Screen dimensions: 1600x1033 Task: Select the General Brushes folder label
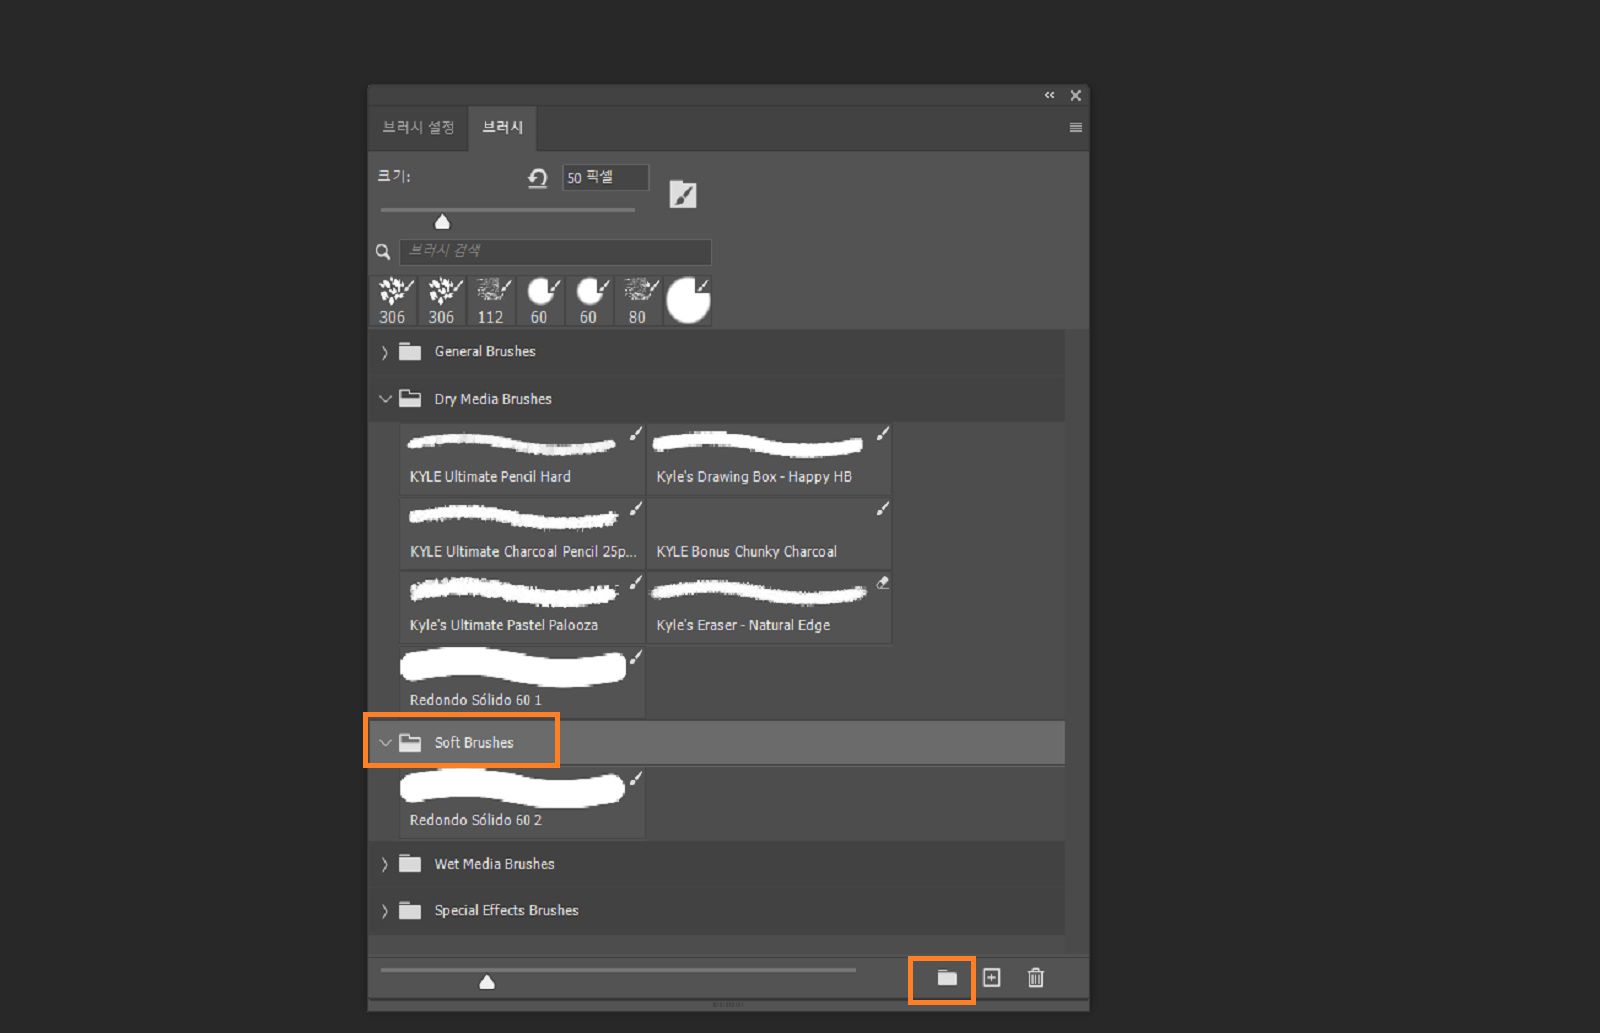[x=485, y=351]
